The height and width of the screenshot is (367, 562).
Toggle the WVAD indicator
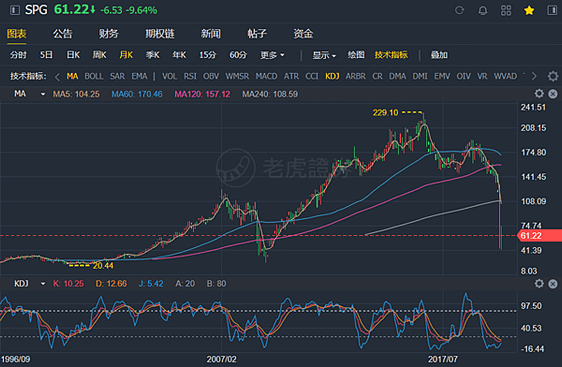coord(505,76)
